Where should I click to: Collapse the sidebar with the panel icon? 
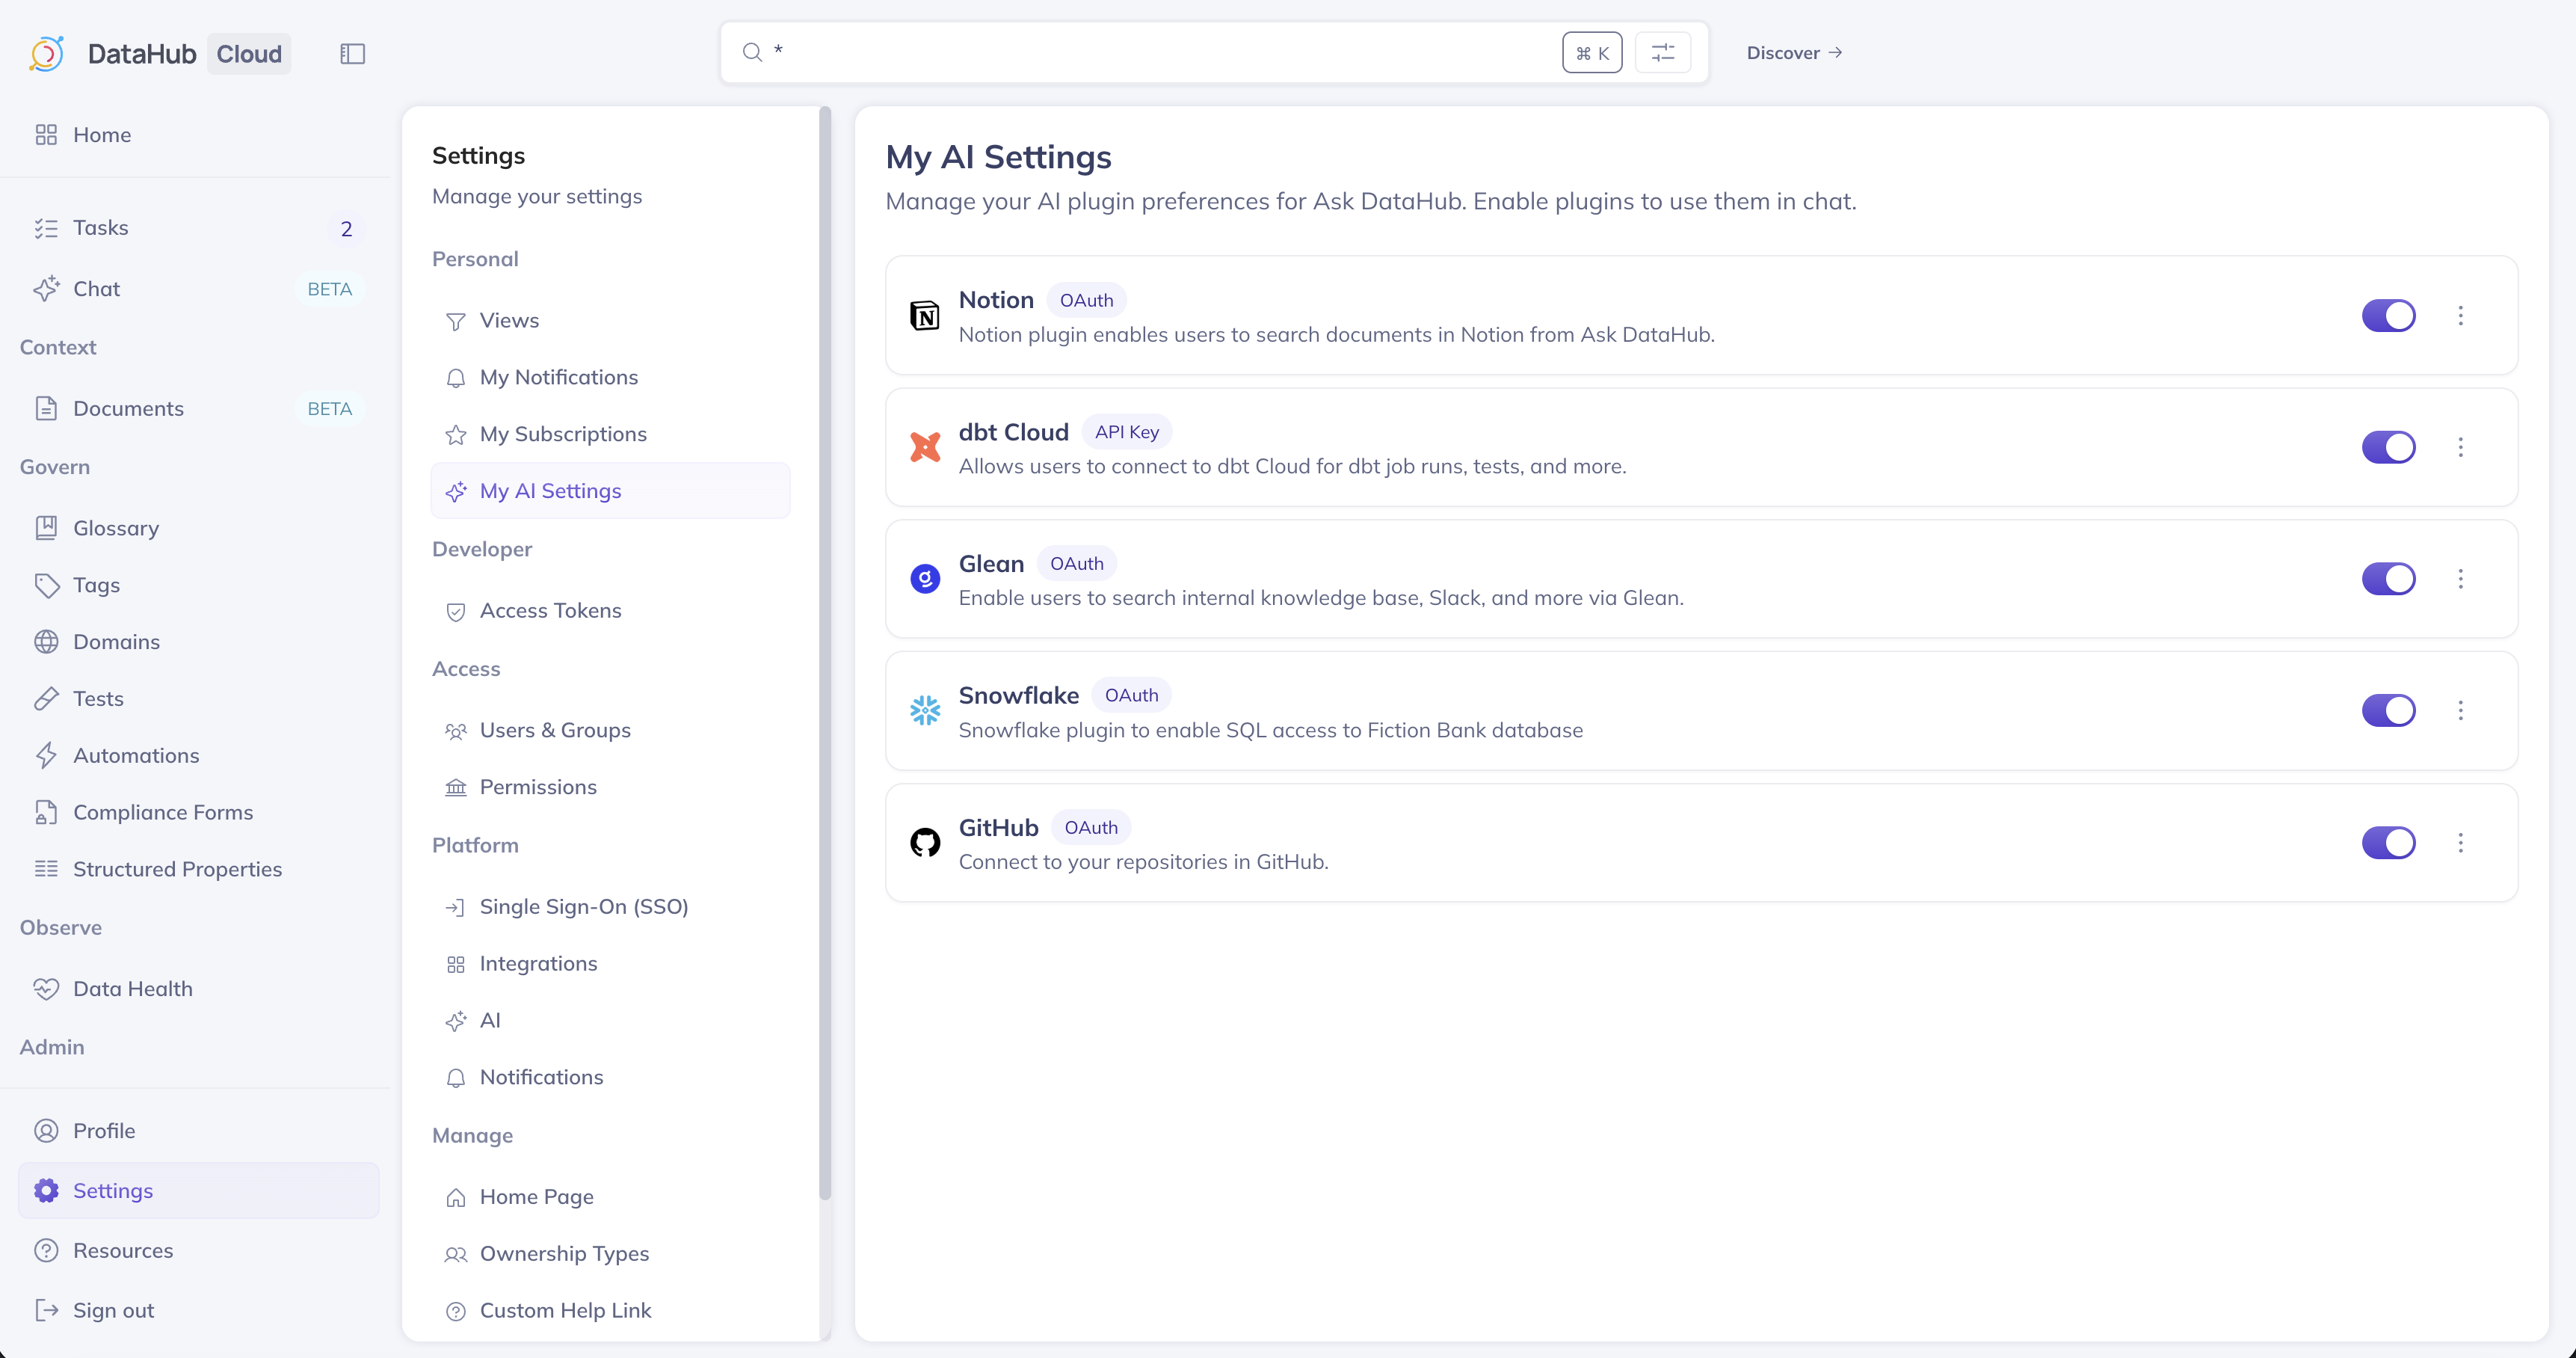click(x=352, y=53)
